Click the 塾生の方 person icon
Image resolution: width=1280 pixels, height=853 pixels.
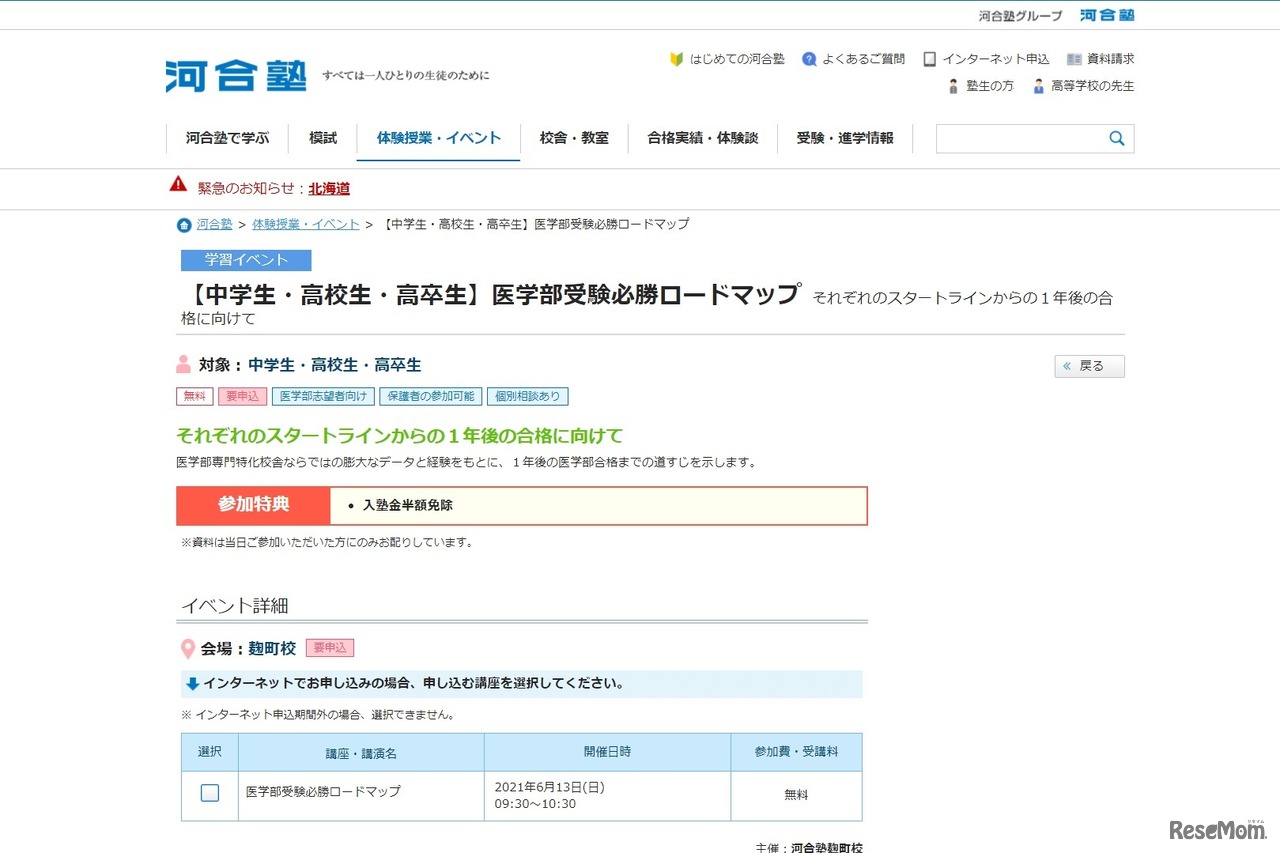click(953, 86)
